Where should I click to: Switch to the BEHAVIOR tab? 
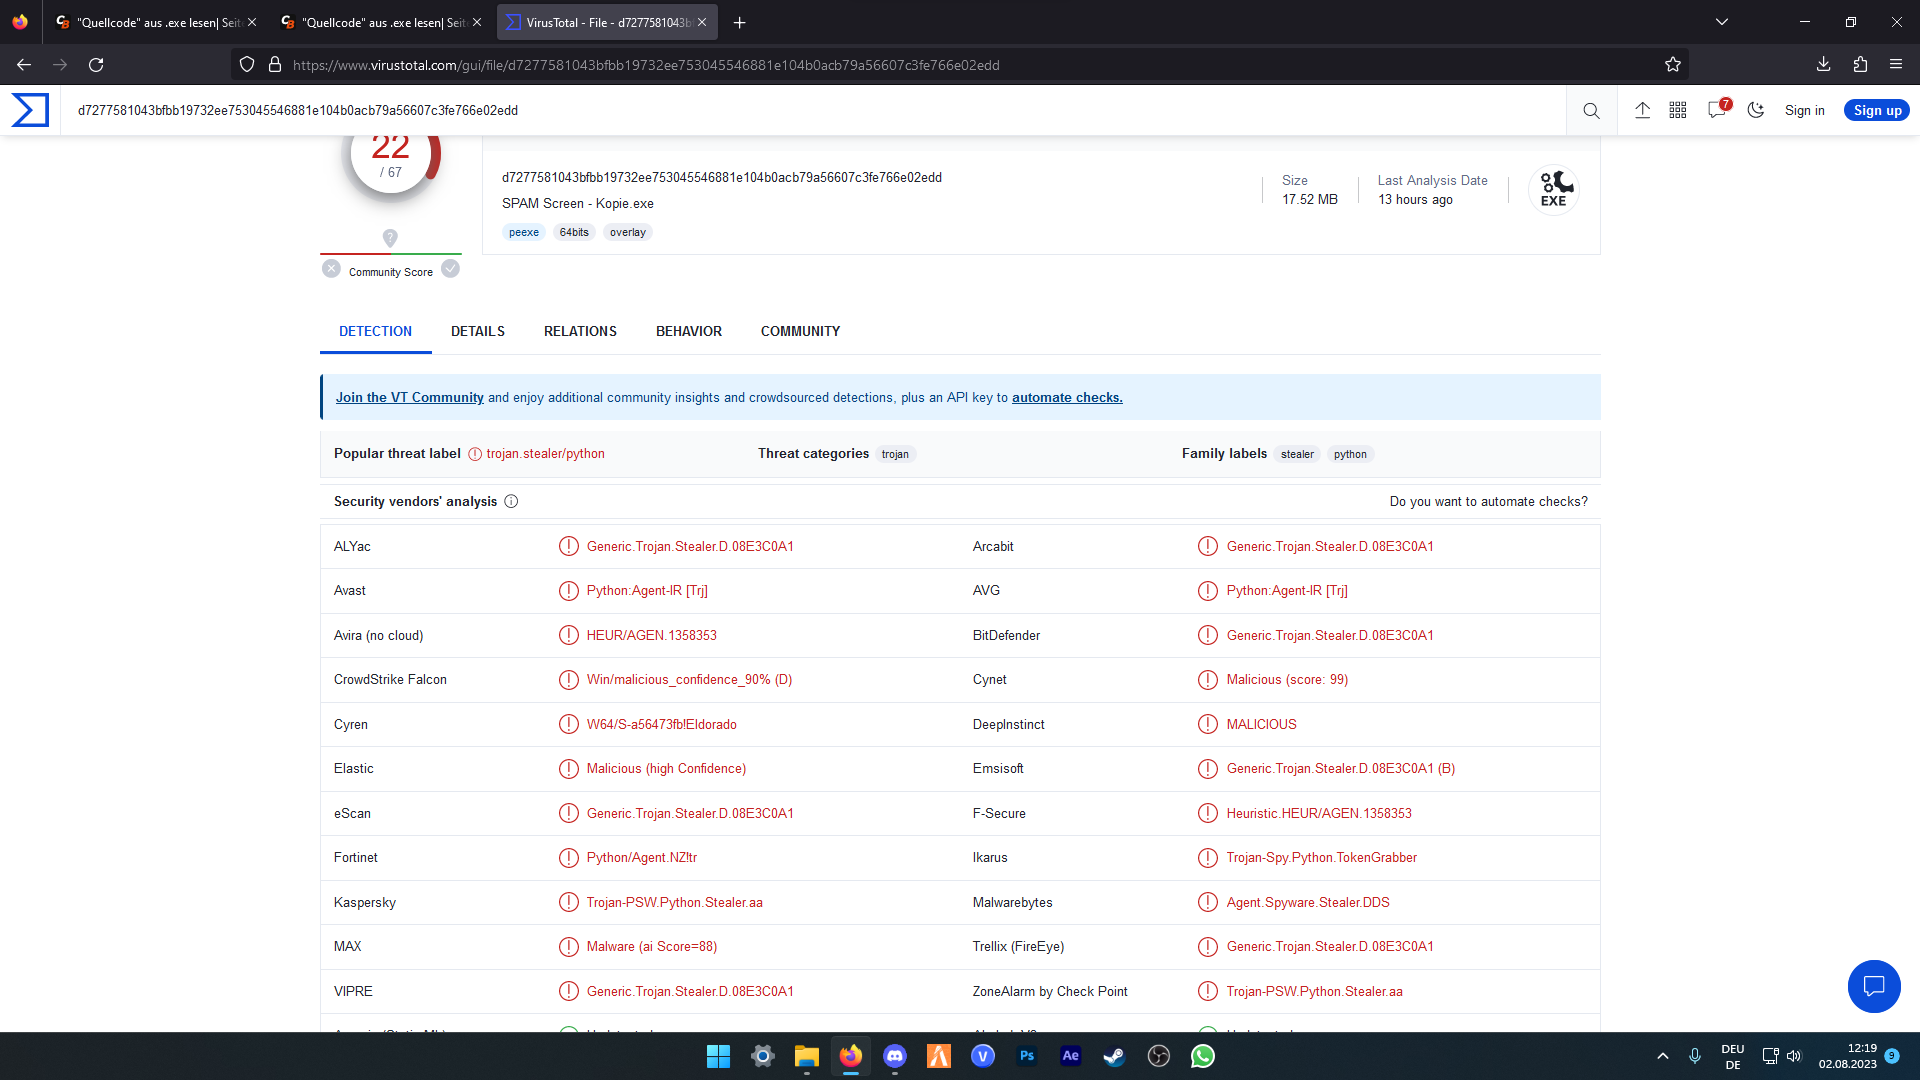[688, 332]
